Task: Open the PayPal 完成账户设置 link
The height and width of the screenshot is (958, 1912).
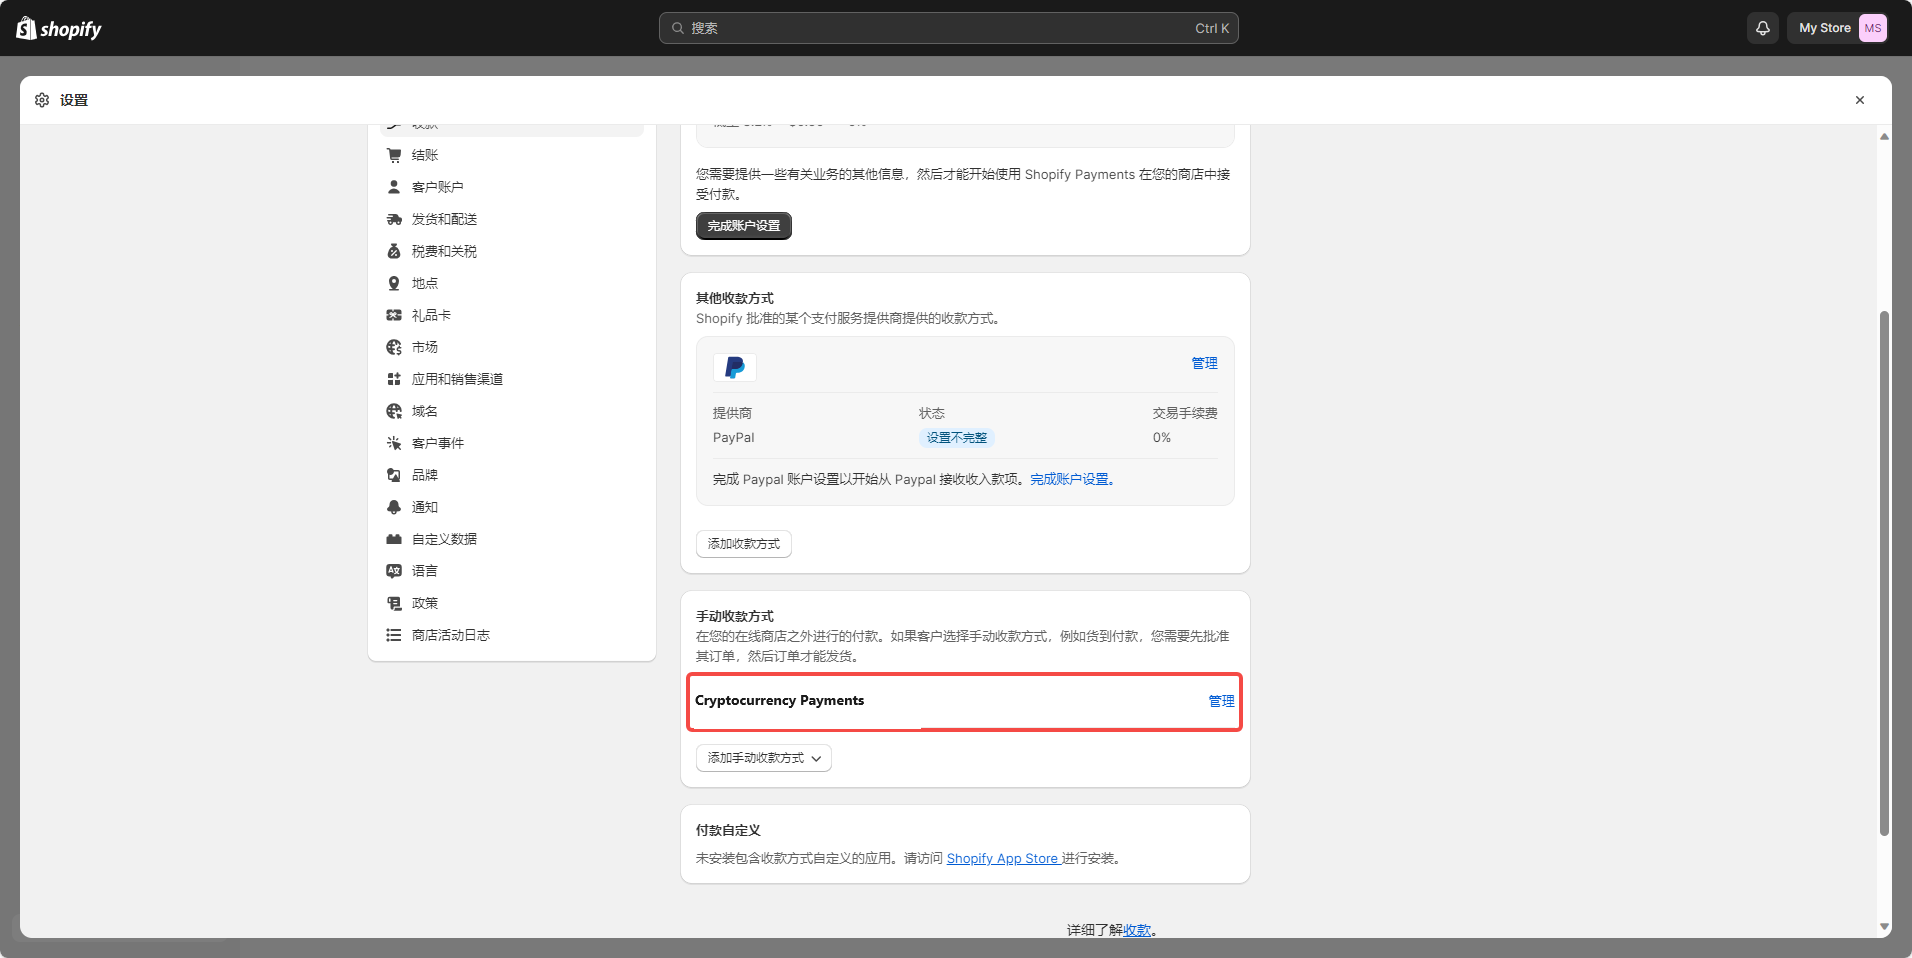Action: 1072,479
